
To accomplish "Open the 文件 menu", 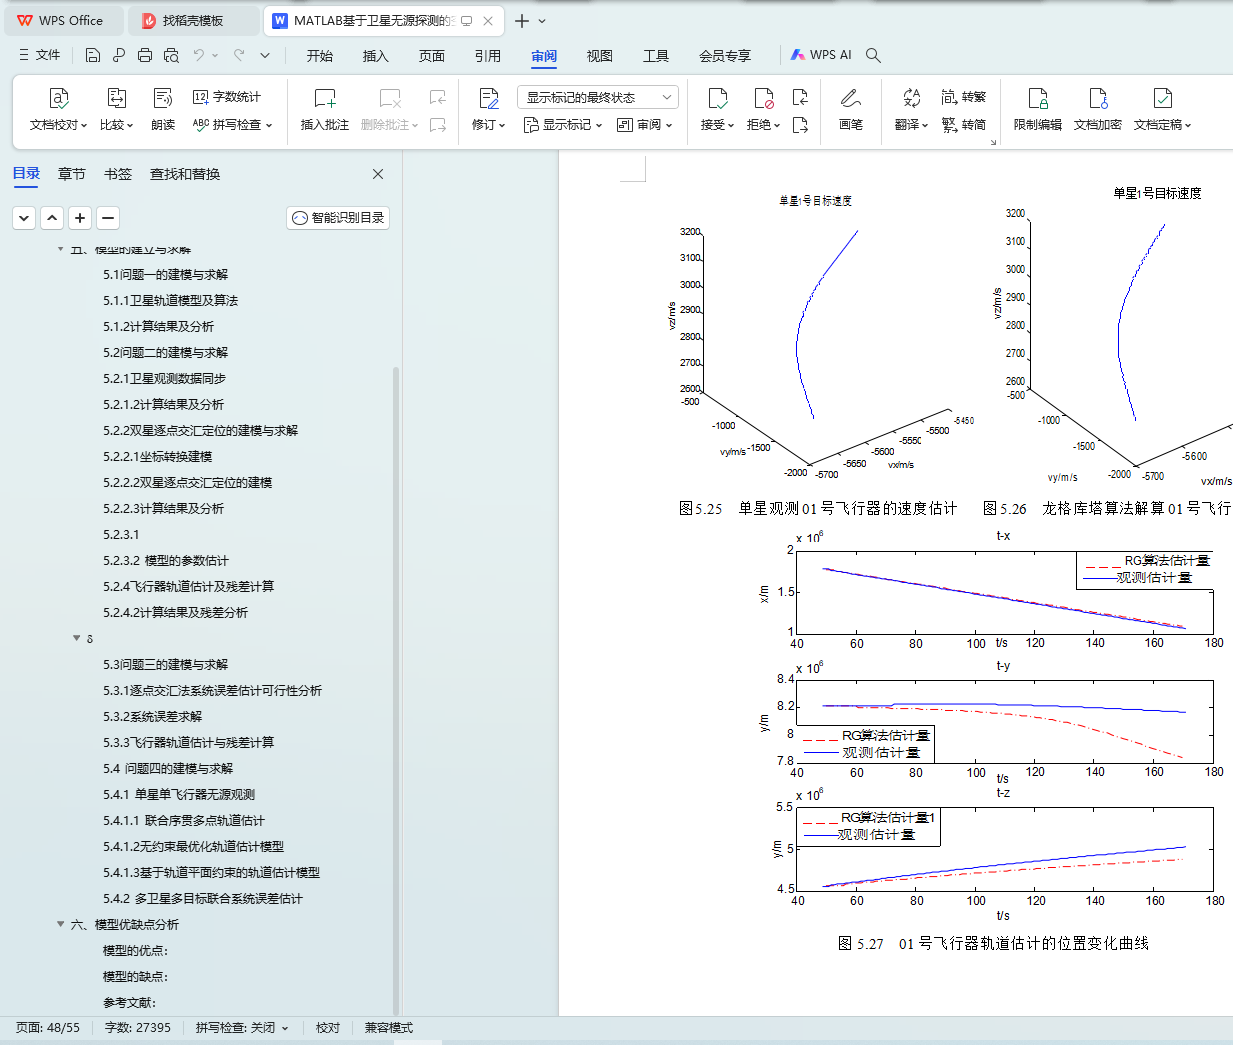I will pyautogui.click(x=40, y=55).
